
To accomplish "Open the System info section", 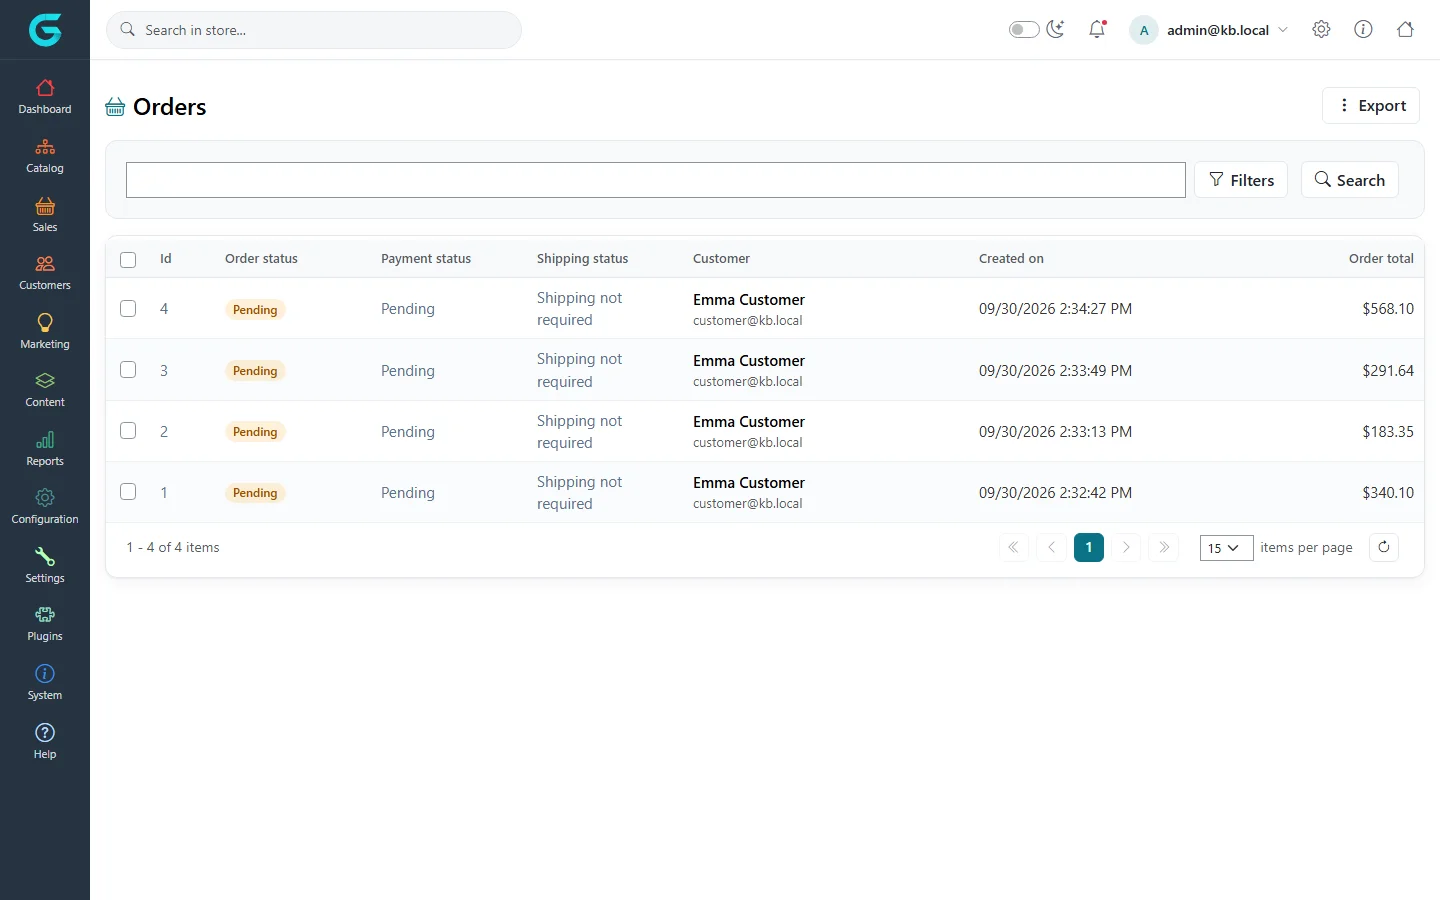I will (45, 683).
